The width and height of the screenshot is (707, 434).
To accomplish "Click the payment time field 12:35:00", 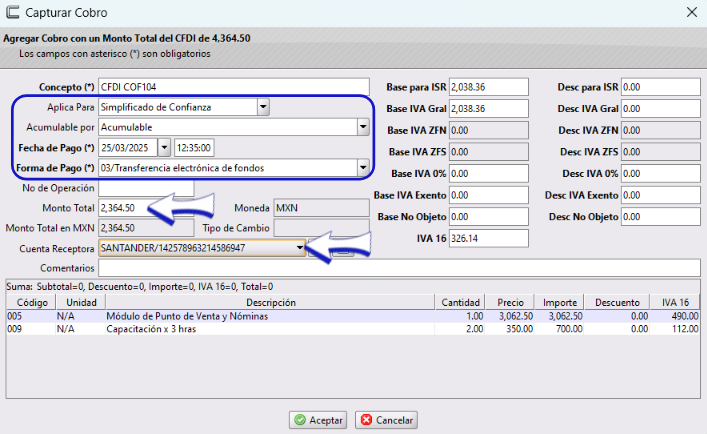I will [194, 147].
